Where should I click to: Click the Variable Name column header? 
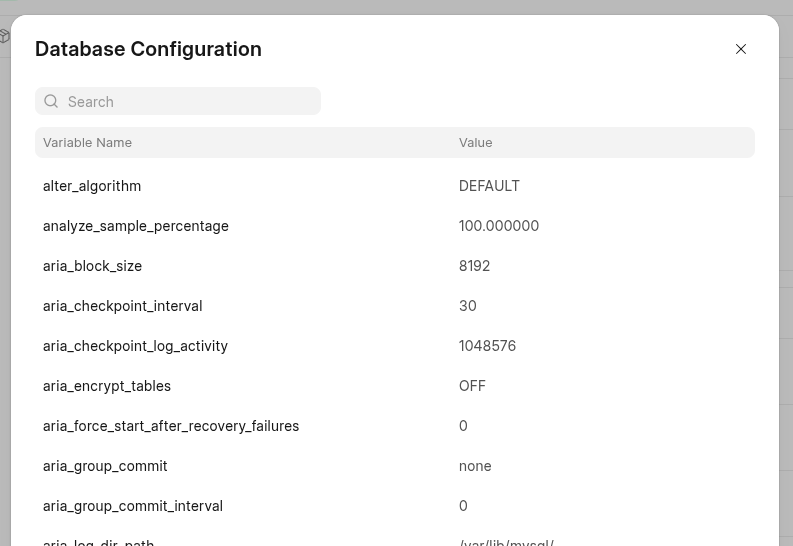coord(88,143)
